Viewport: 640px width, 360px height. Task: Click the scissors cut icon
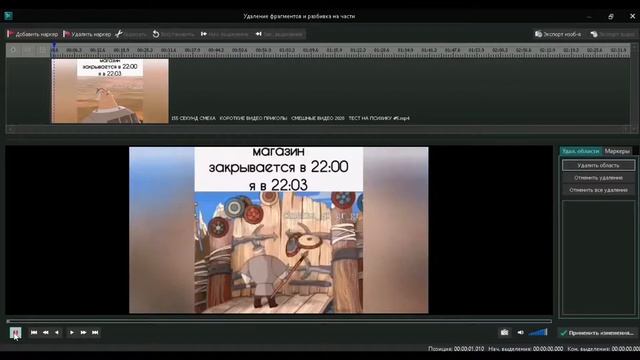pos(119,34)
